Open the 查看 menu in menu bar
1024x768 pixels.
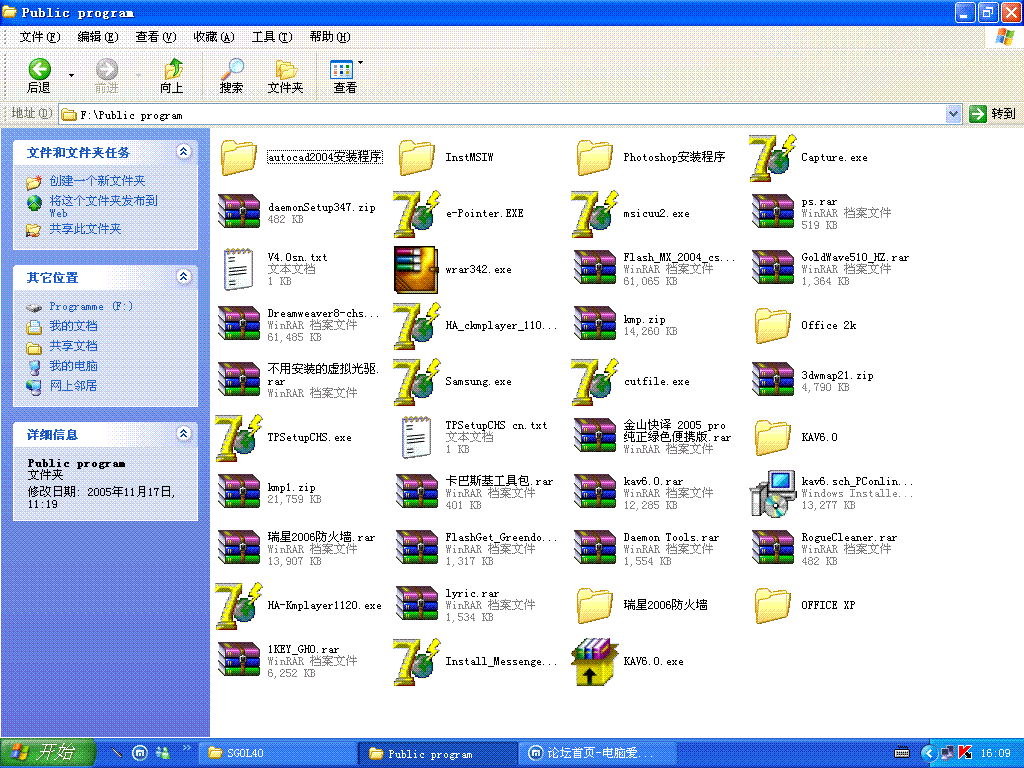[155, 37]
